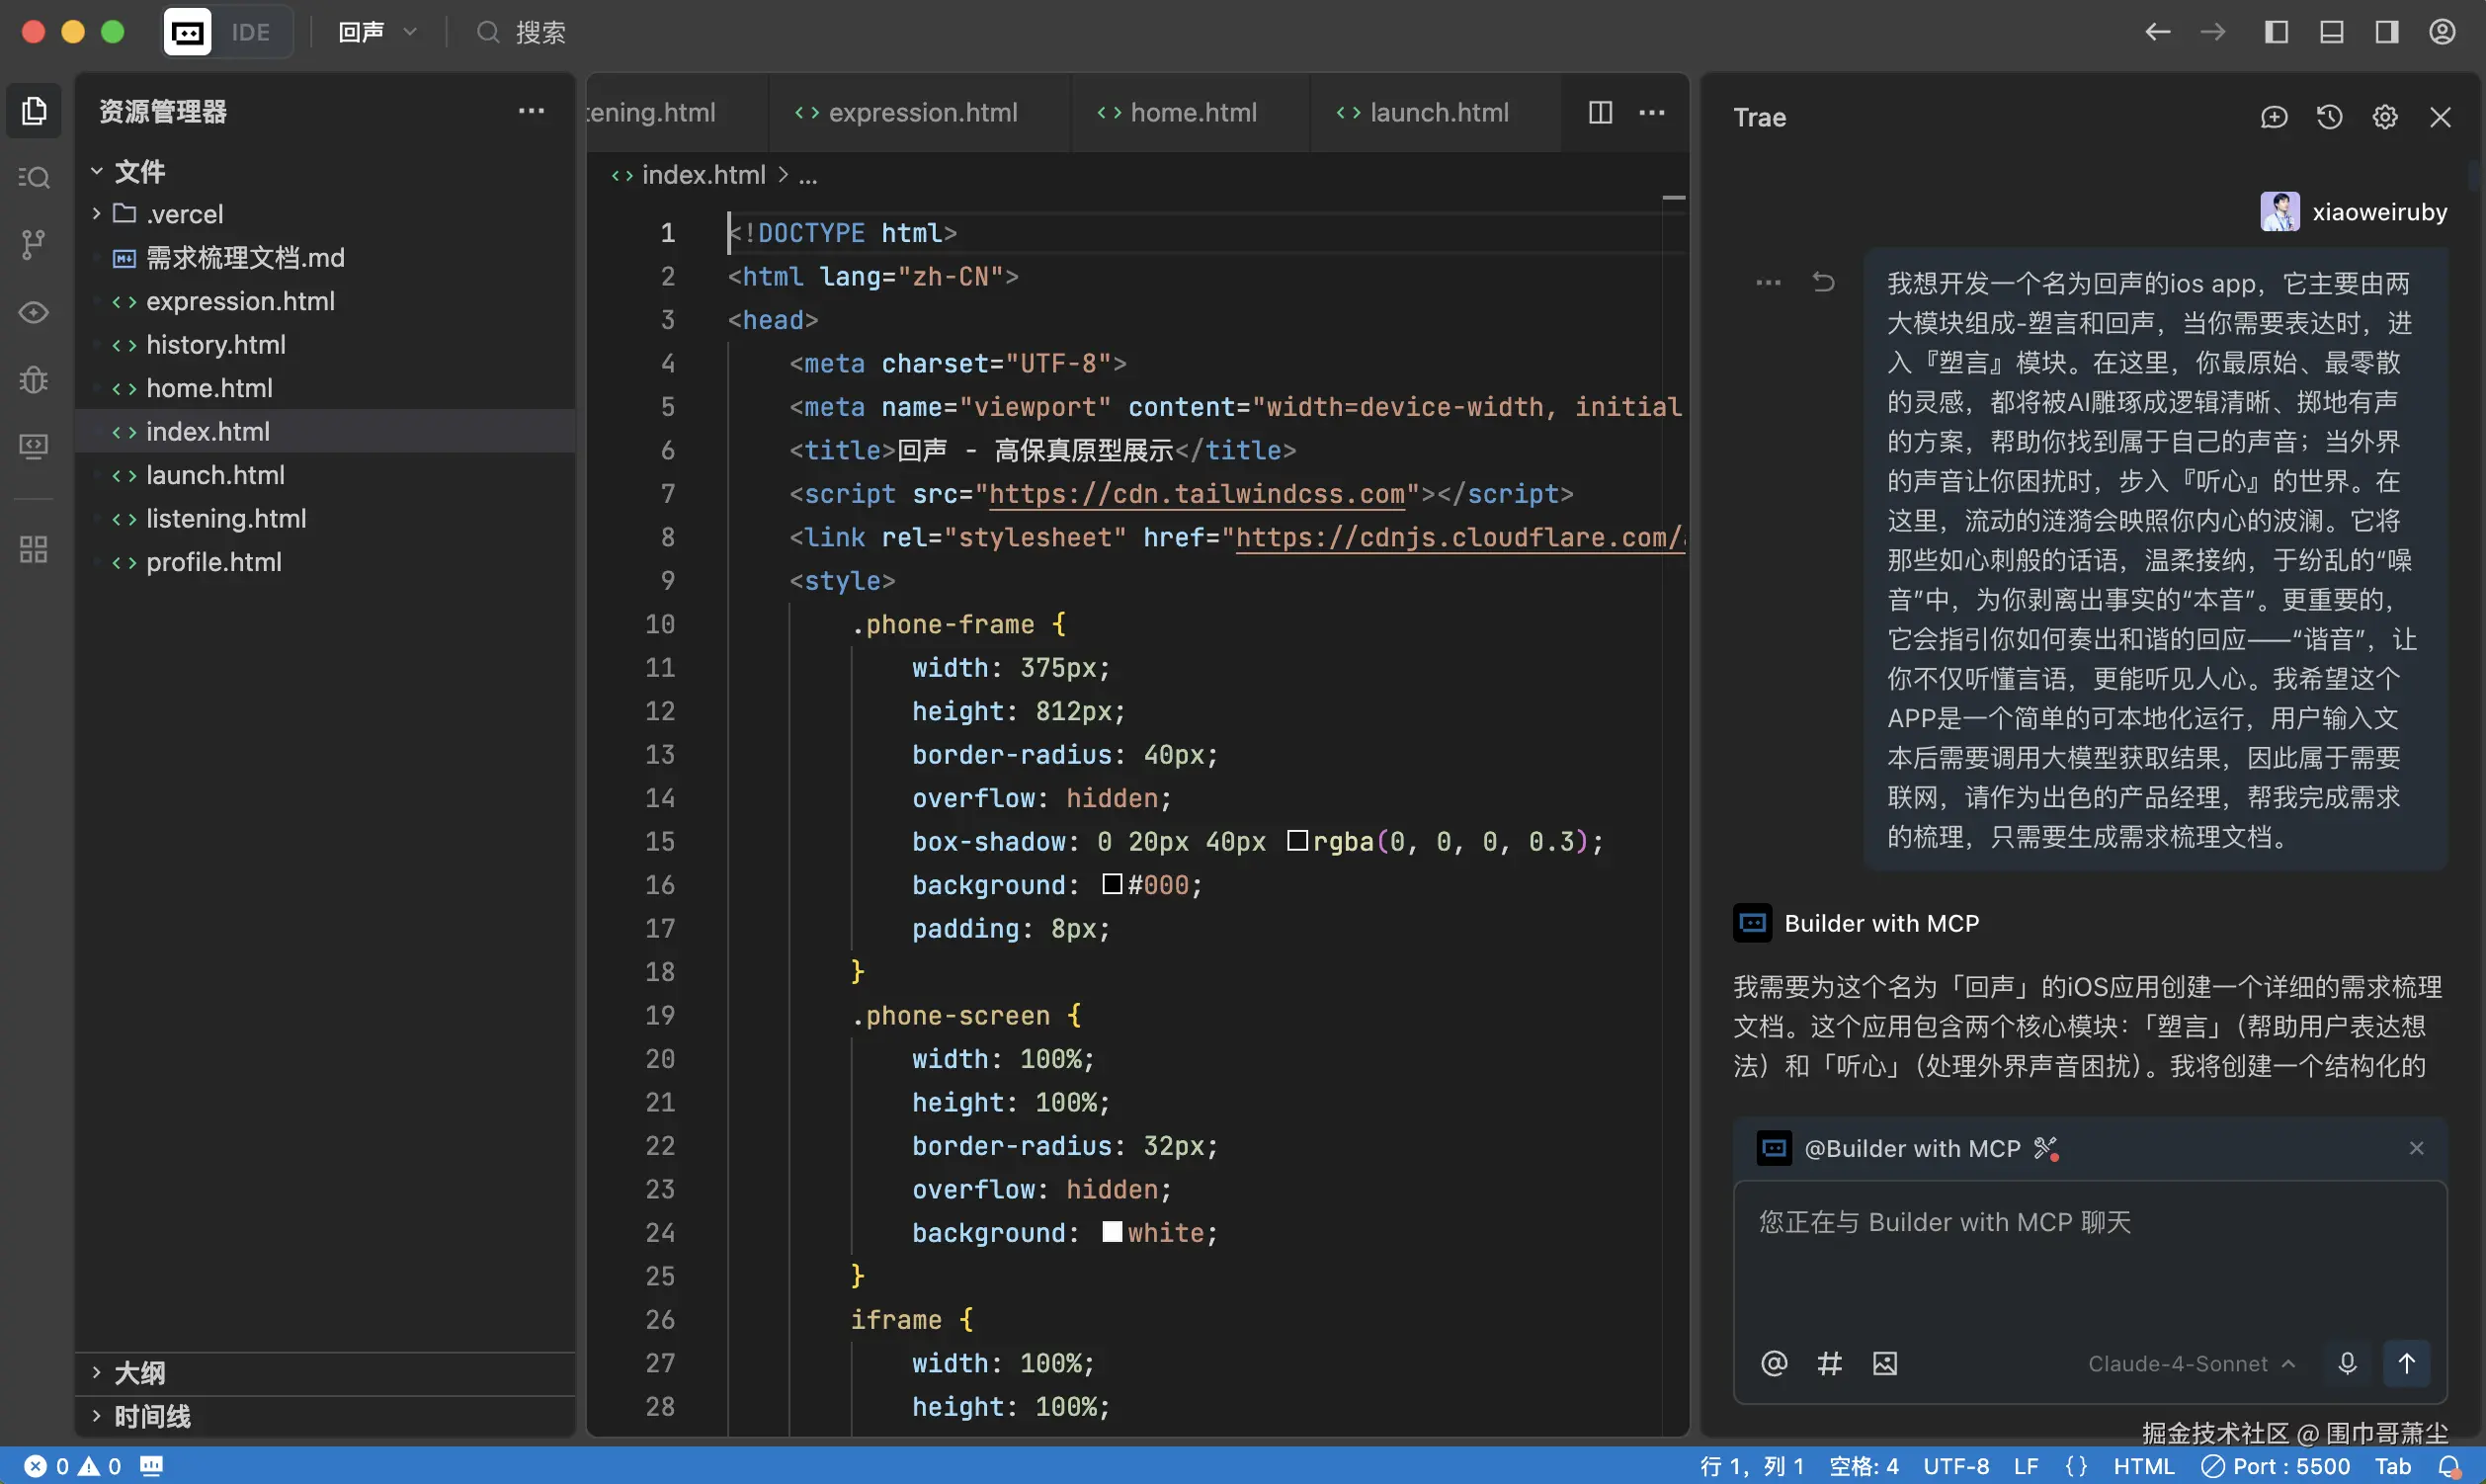Switch to the partially visible listening.html tab

point(678,112)
